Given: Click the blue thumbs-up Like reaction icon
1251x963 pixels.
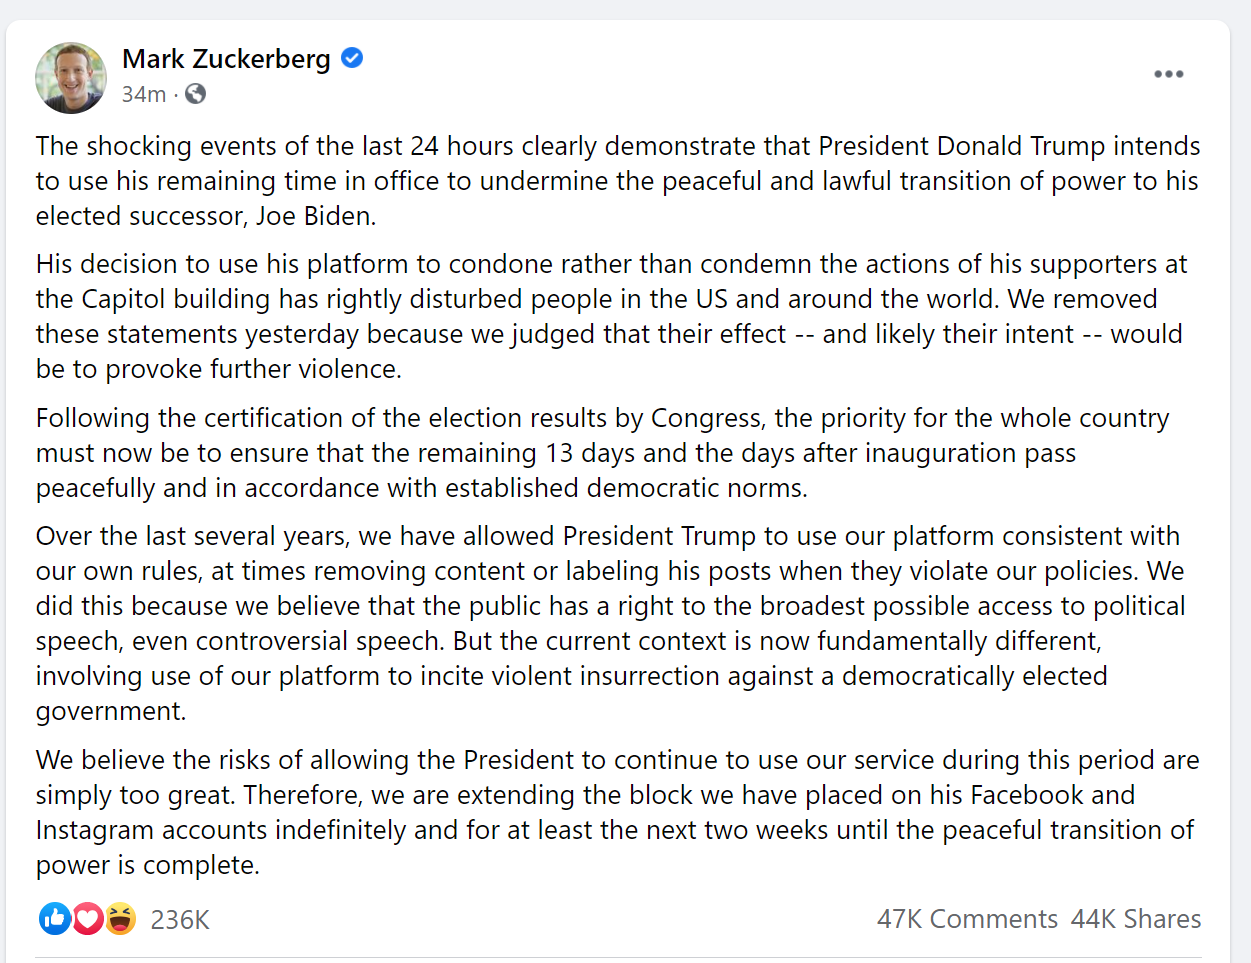Looking at the screenshot, I should tap(55, 918).
